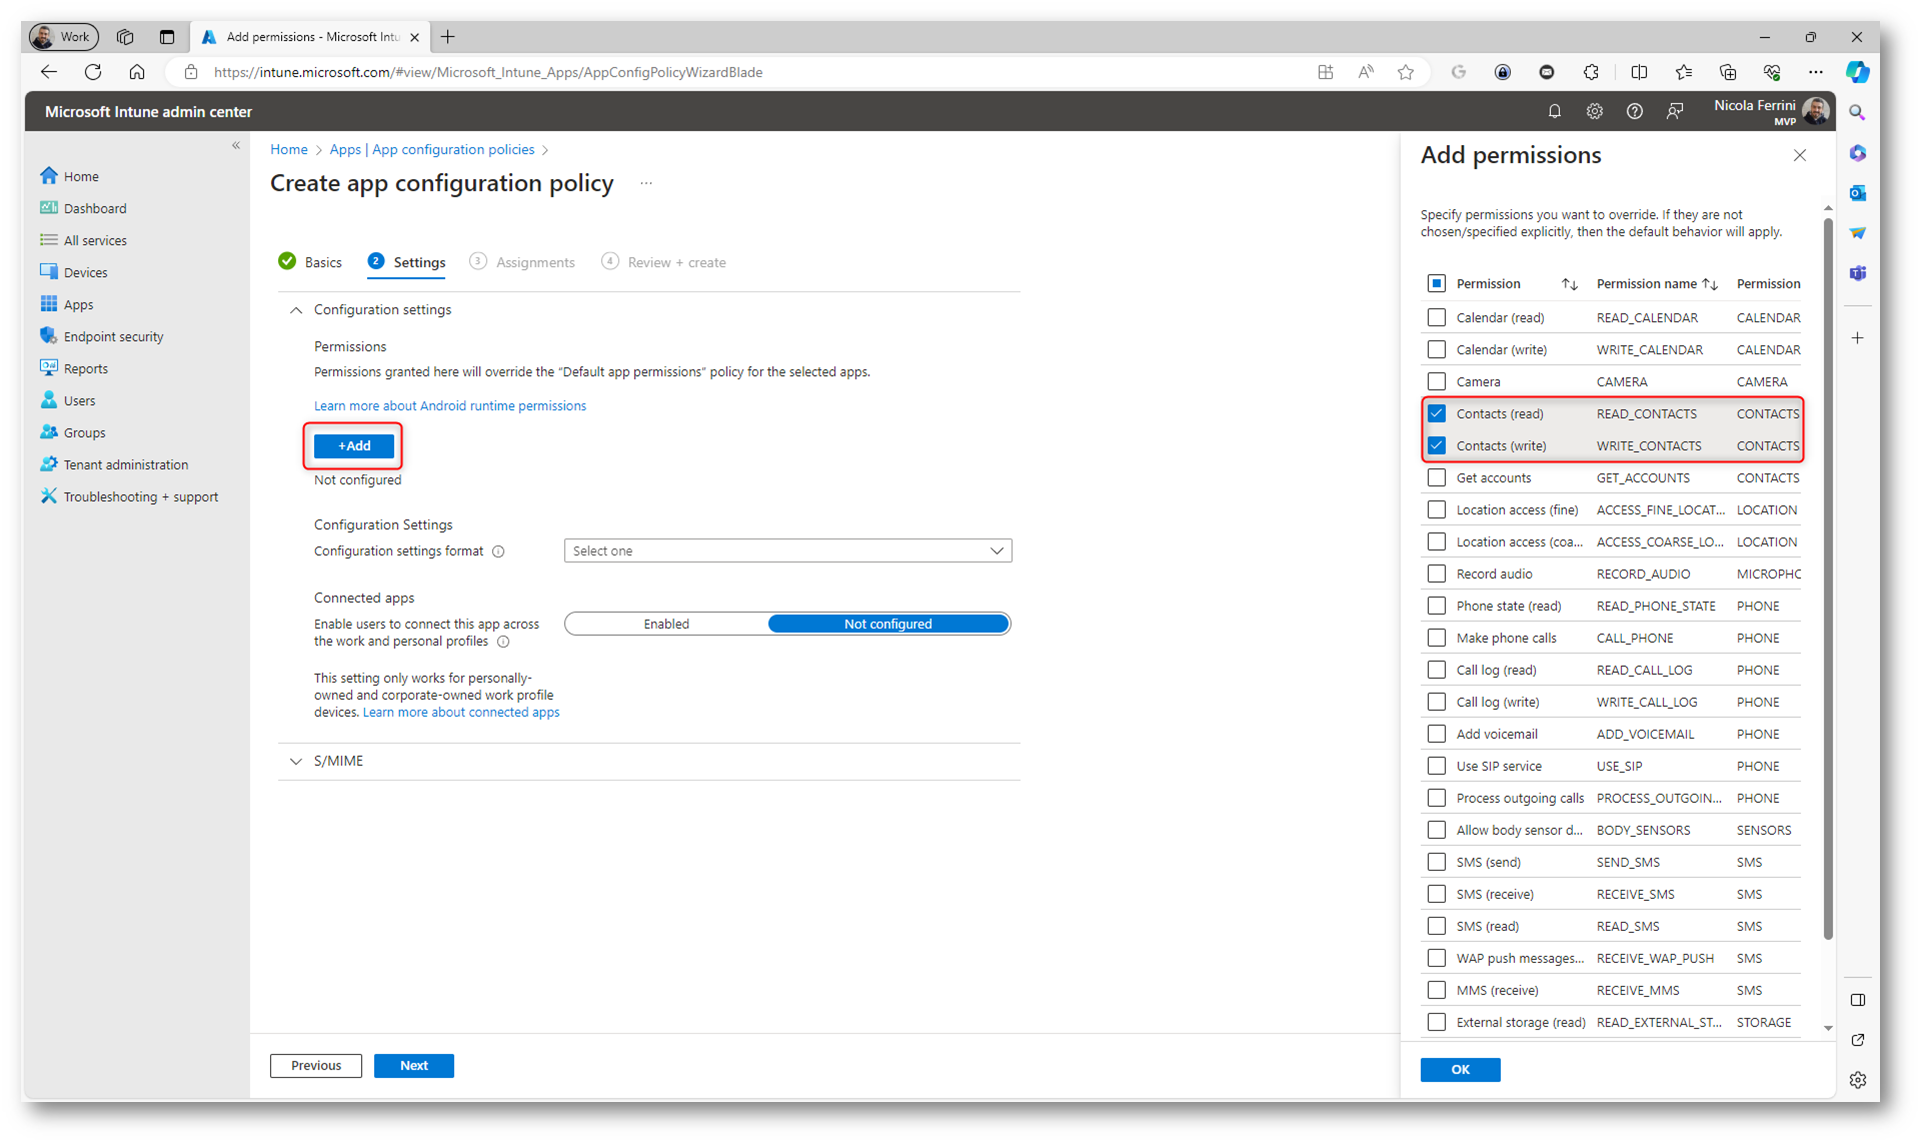This screenshot has width=1922, height=1144.
Task: Click the +Add permissions button
Action: pyautogui.click(x=354, y=446)
